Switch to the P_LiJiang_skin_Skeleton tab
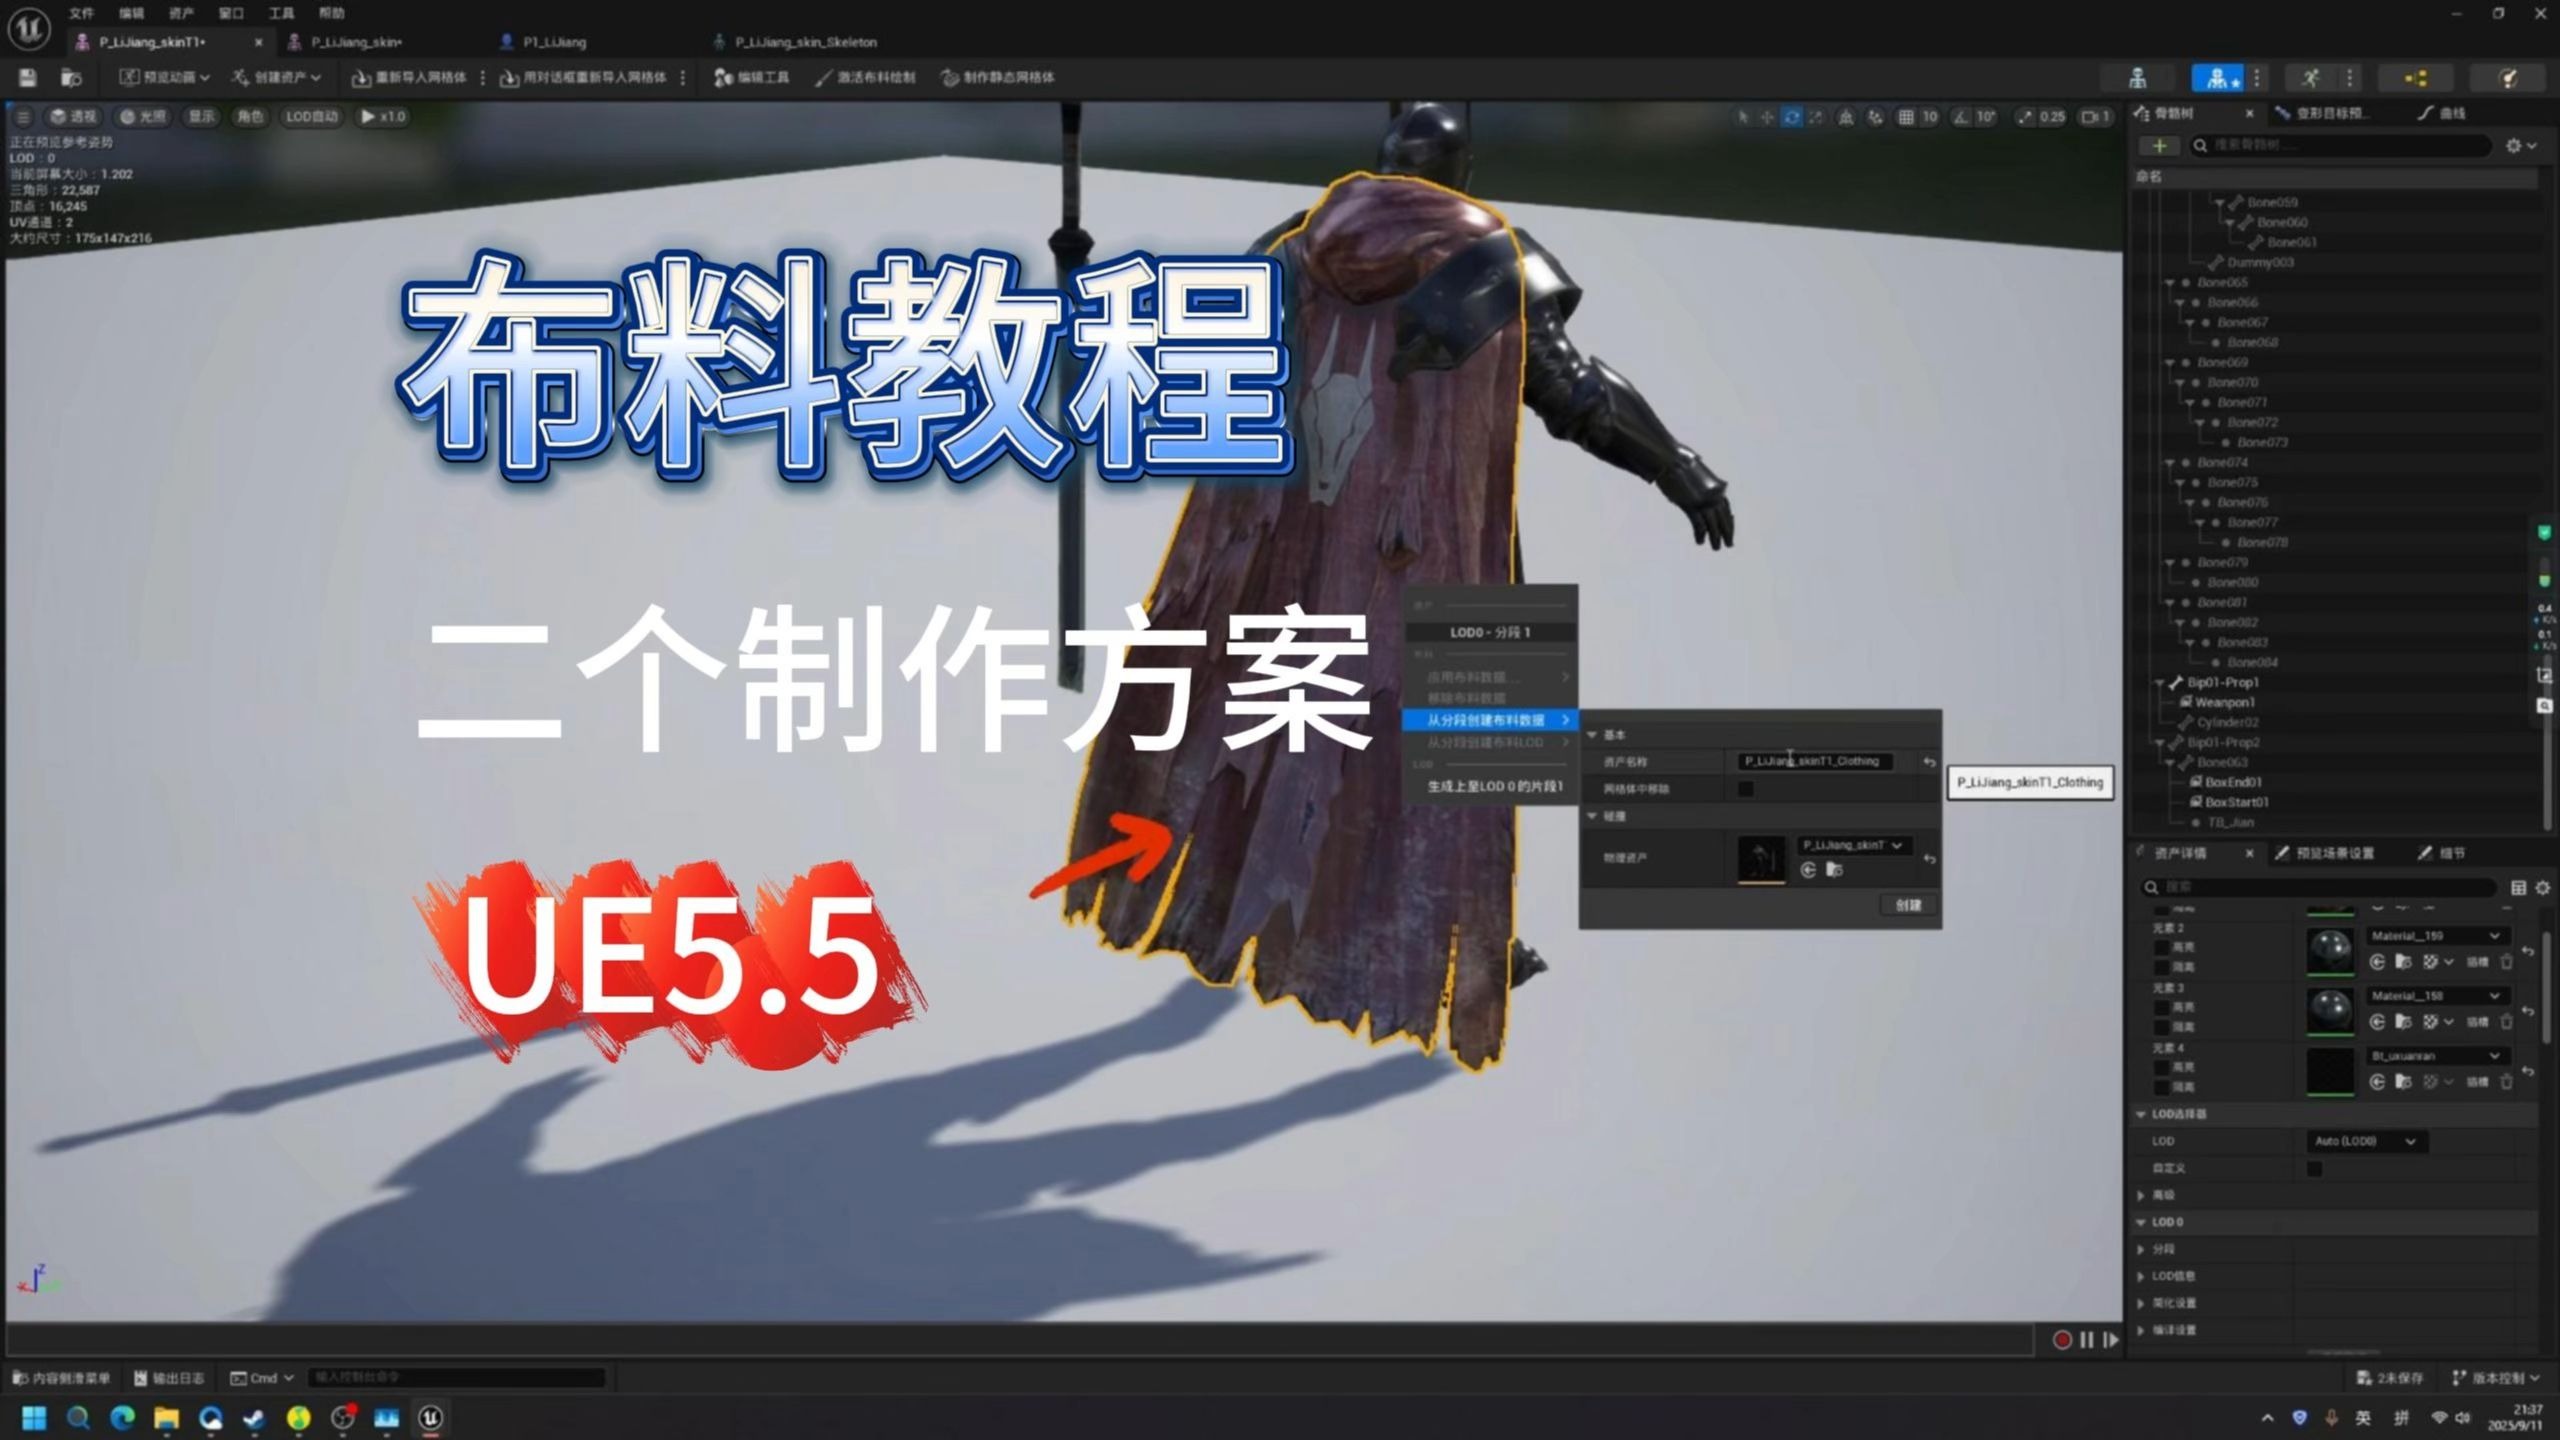The width and height of the screenshot is (2560, 1440). point(795,42)
